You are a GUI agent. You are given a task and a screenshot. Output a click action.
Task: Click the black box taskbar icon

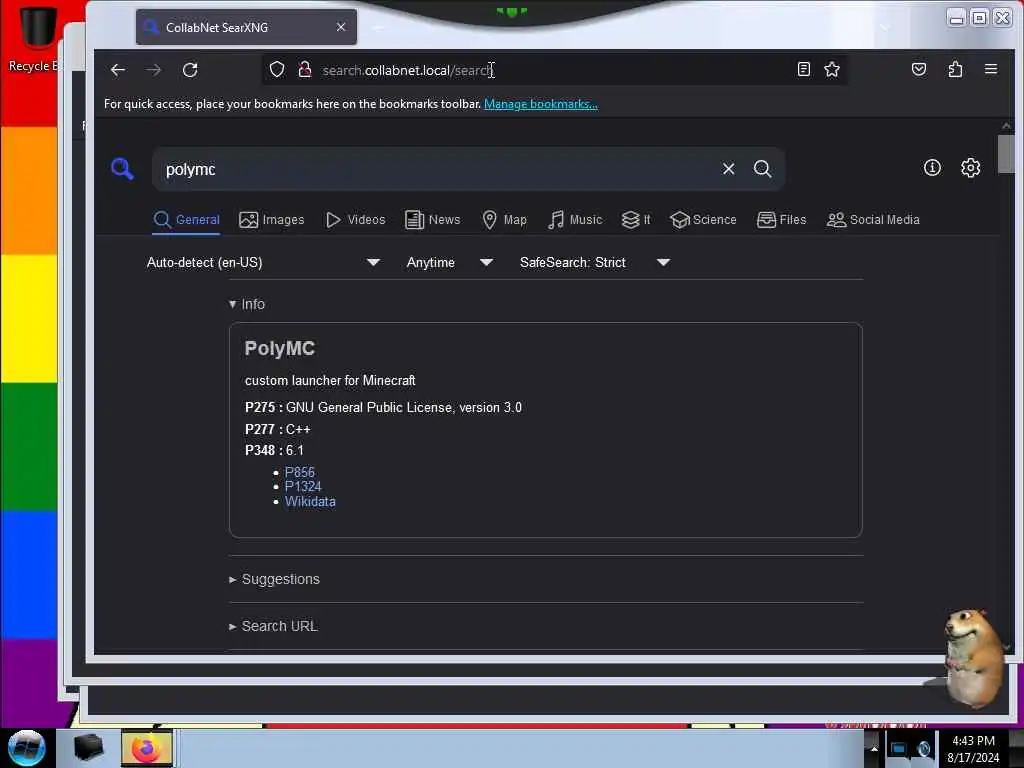(x=88, y=748)
